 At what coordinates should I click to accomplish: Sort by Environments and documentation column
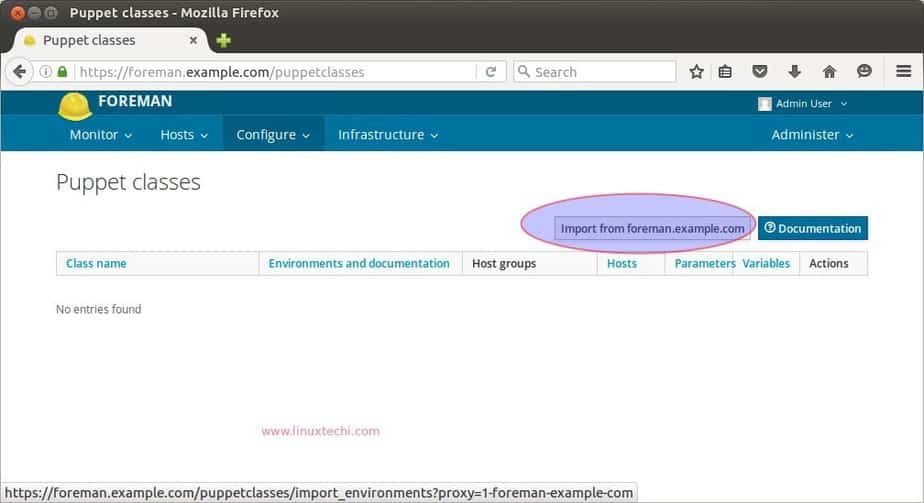pos(359,263)
